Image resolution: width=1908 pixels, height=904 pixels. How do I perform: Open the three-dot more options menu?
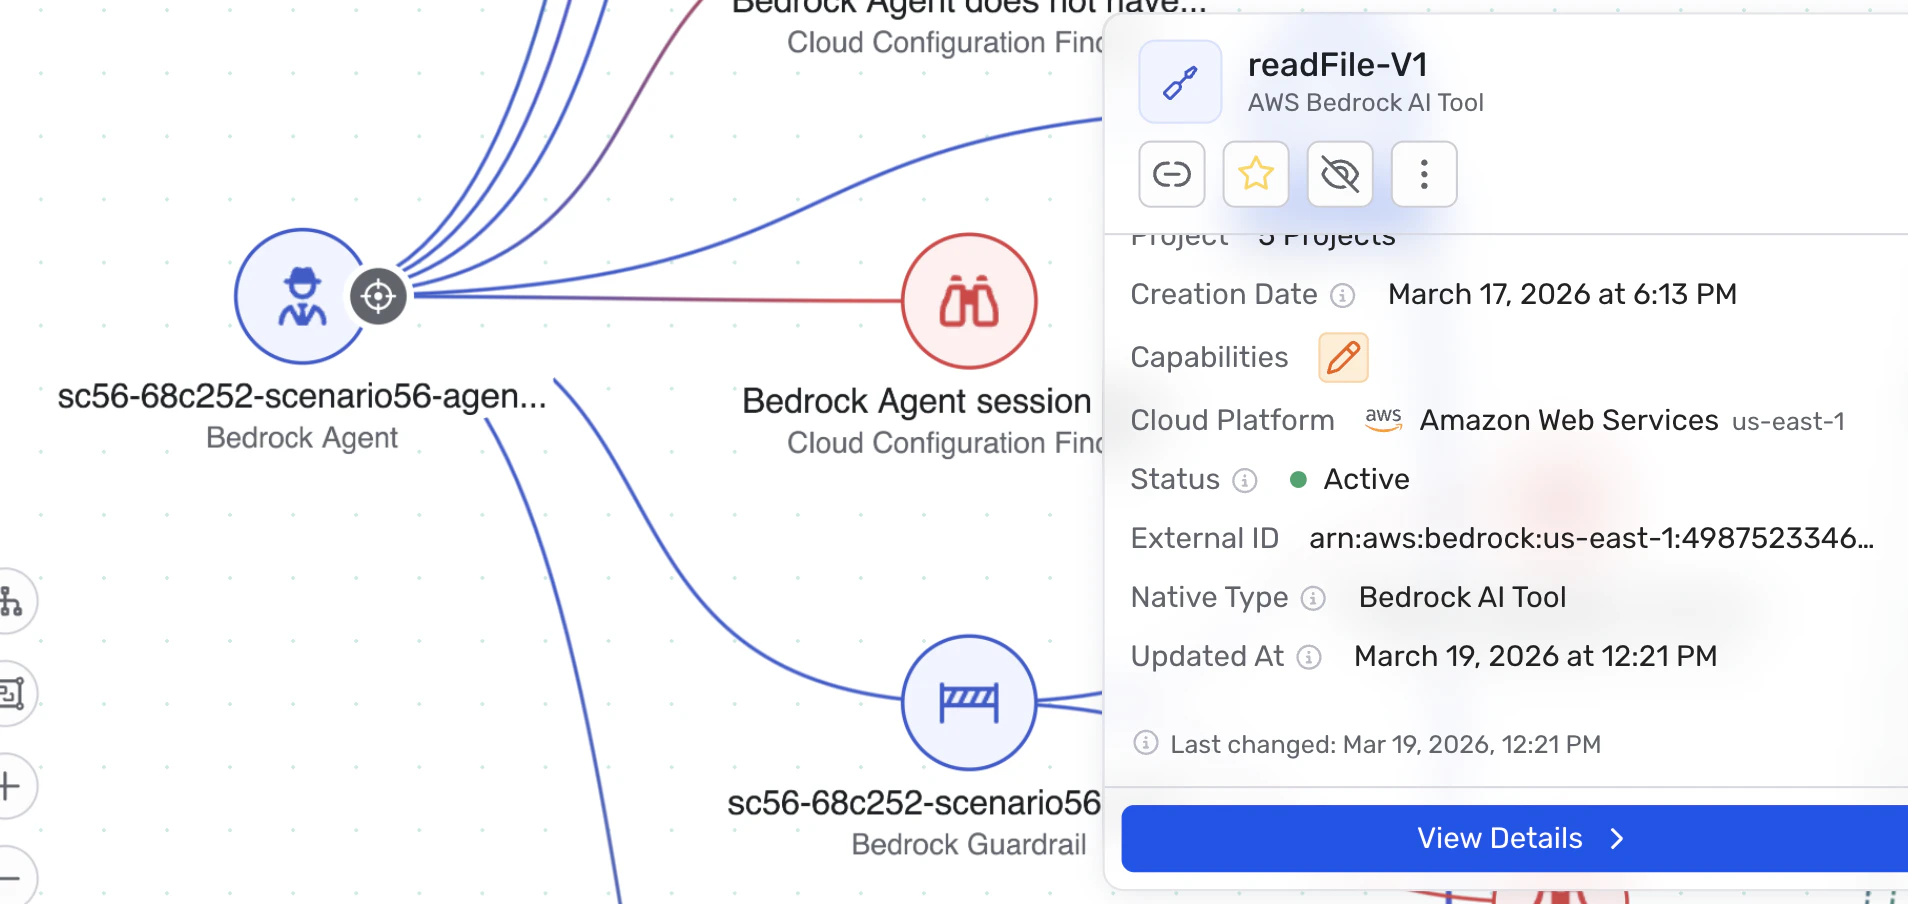tap(1423, 174)
